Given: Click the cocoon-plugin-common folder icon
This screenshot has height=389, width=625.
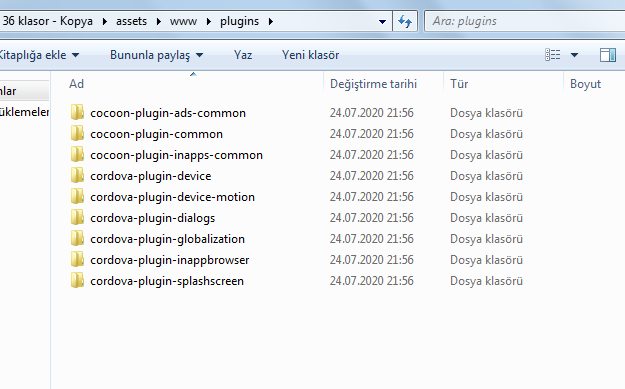Looking at the screenshot, I should pyautogui.click(x=77, y=134).
